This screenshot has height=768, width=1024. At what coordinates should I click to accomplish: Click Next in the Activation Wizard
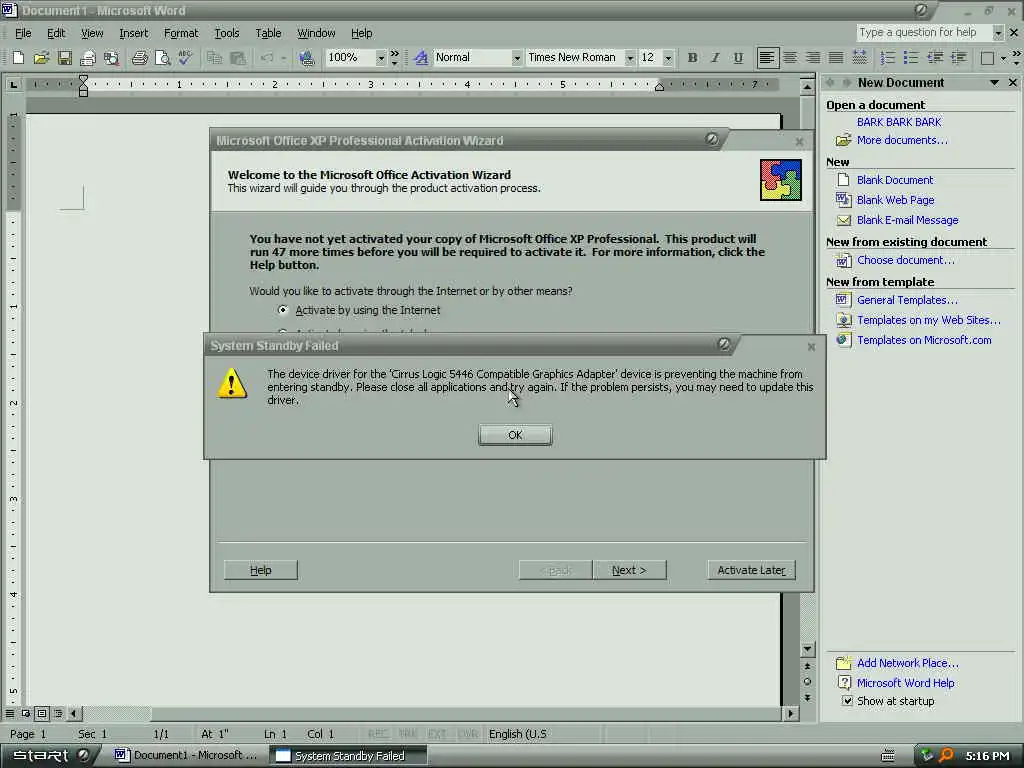click(630, 570)
